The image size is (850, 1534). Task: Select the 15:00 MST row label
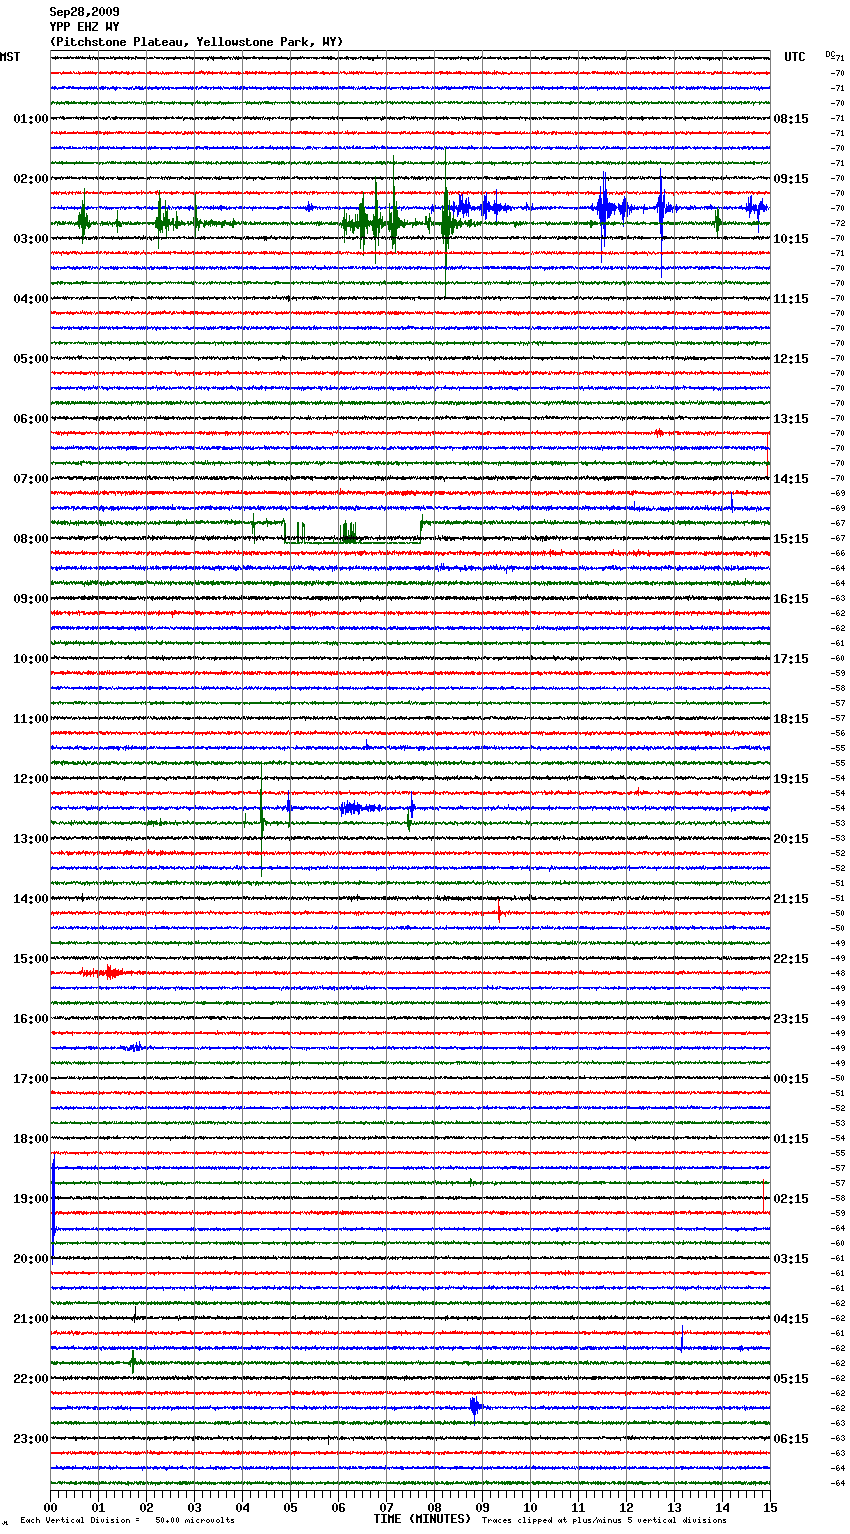click(30, 959)
